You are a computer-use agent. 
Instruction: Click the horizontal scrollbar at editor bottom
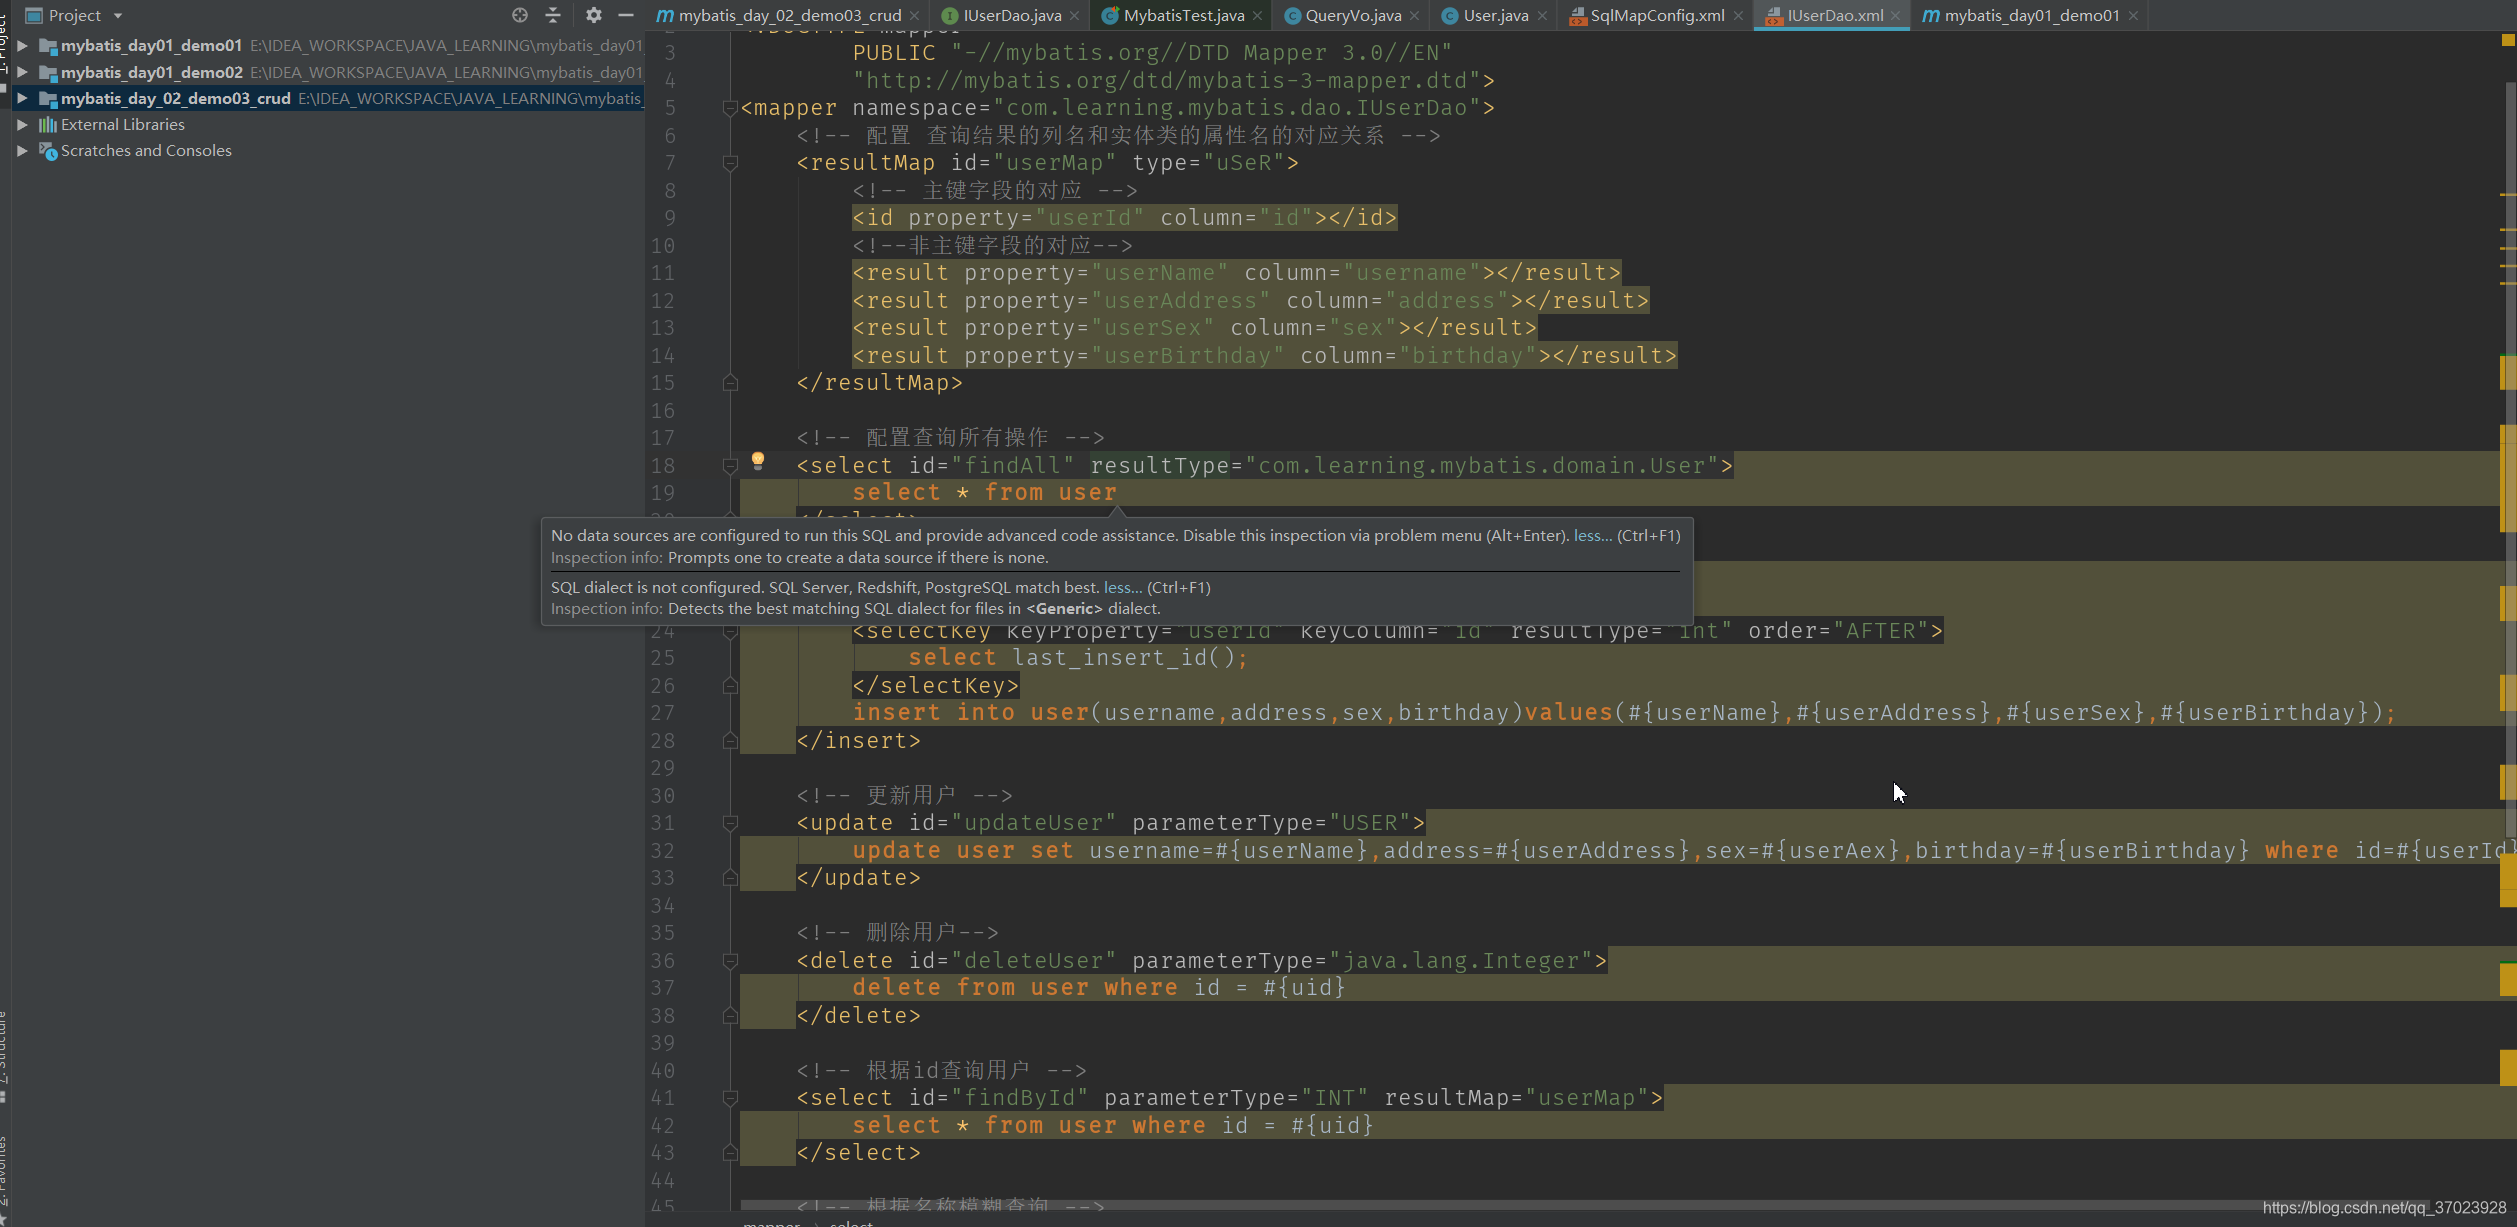1500,1206
